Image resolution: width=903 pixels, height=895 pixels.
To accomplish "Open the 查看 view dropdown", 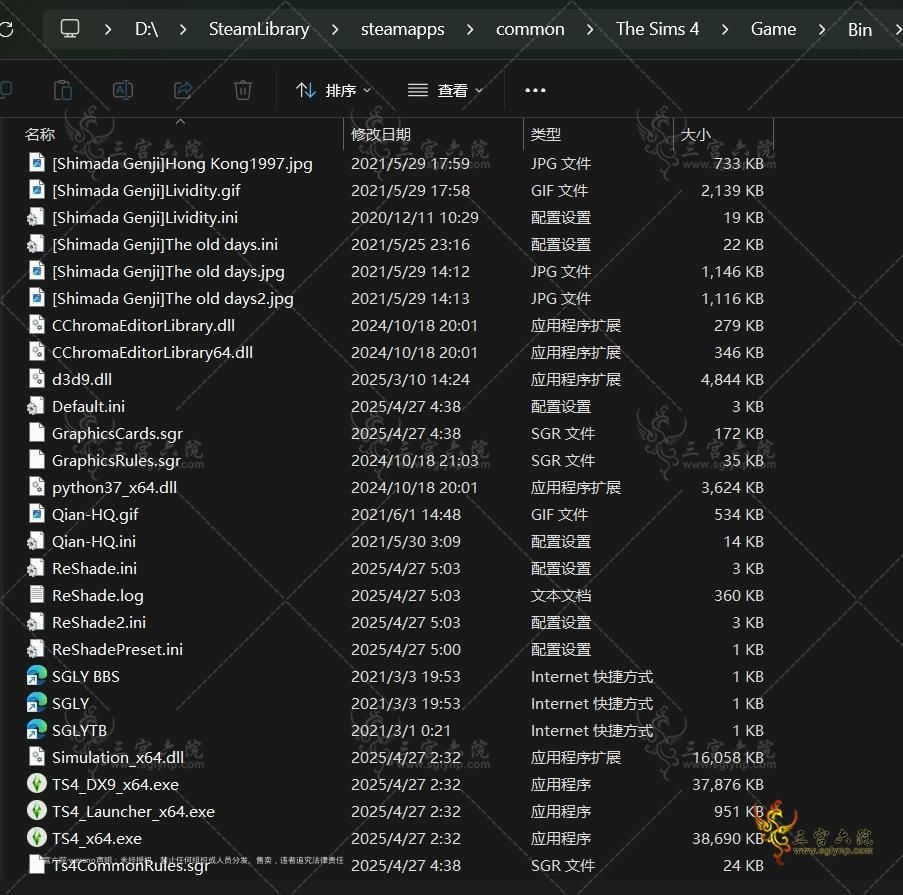I will (445, 90).
